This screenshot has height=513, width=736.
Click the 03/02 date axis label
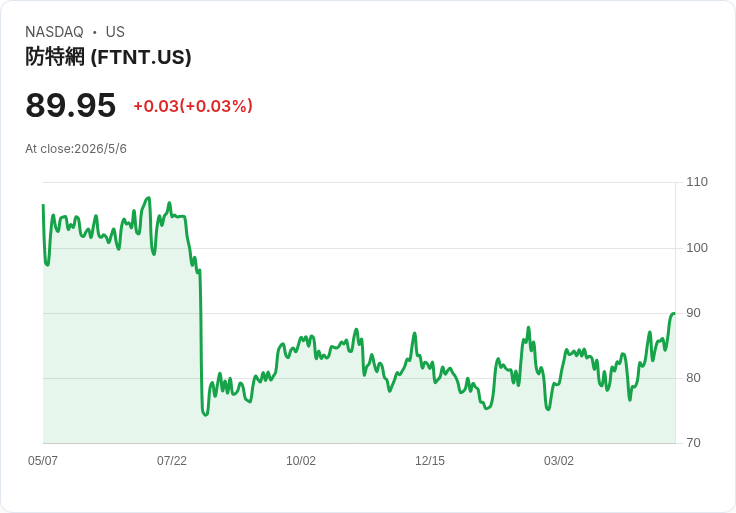pos(559,461)
